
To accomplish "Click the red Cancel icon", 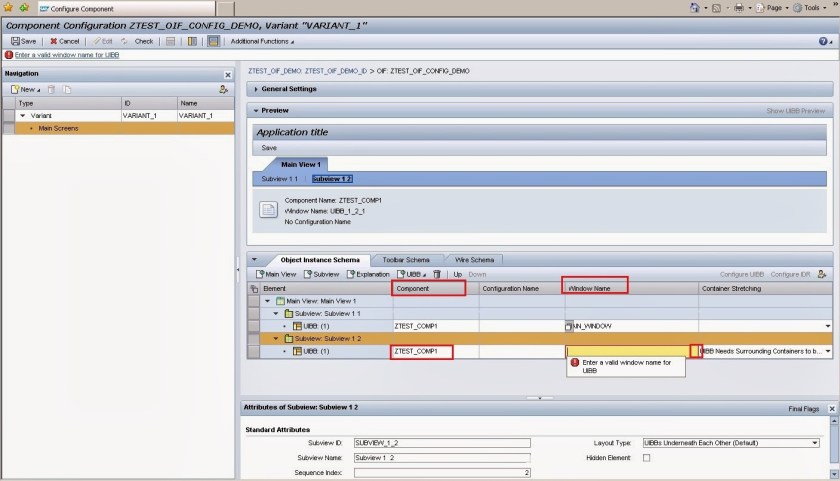I will coord(64,41).
